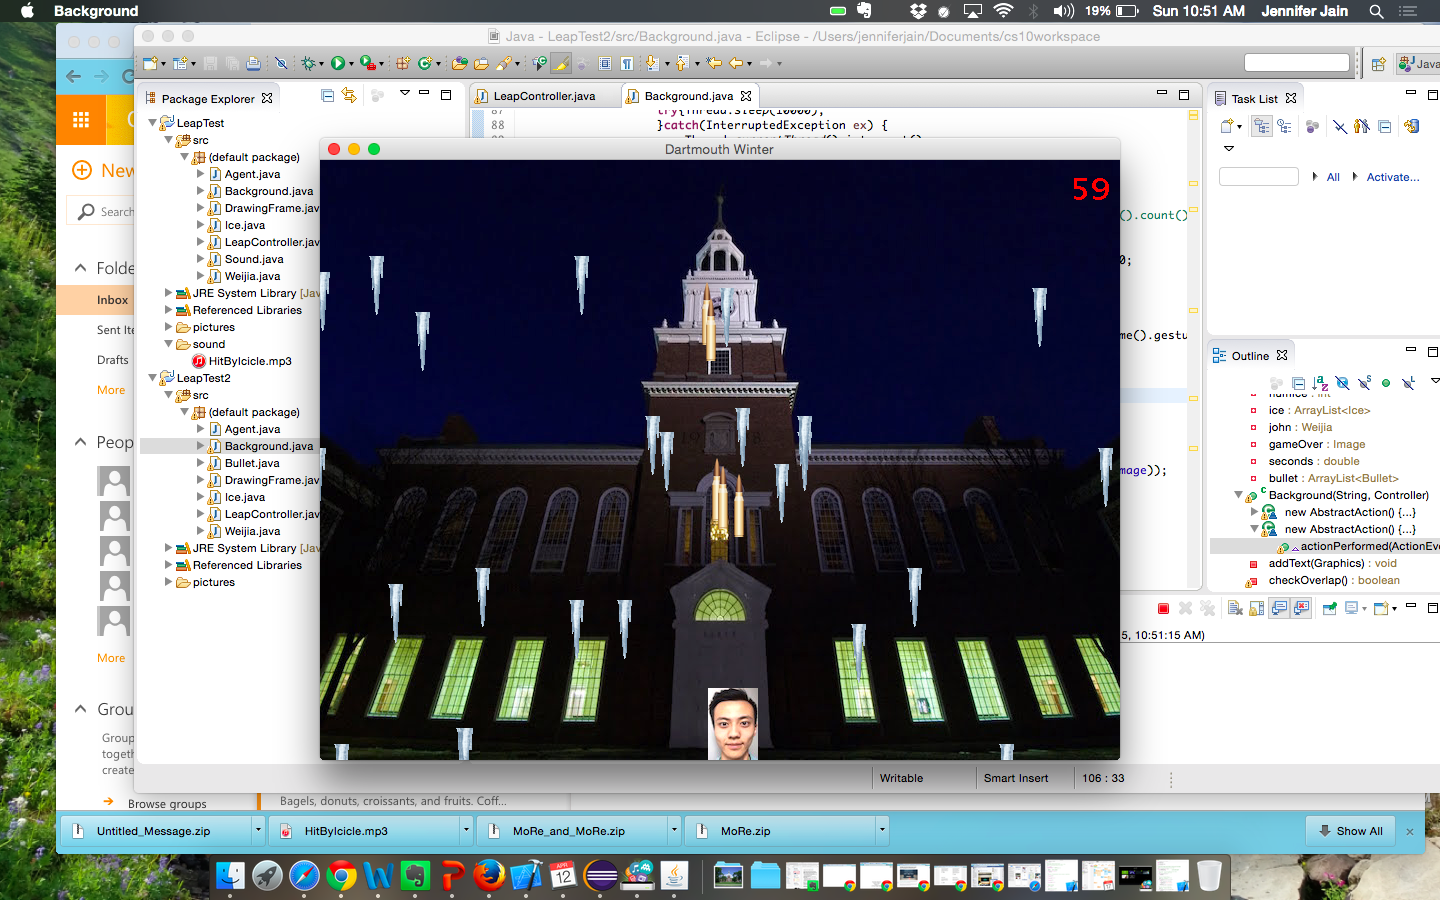Open the Java perspective button
Screen dimensions: 1440x900
coord(1419,63)
